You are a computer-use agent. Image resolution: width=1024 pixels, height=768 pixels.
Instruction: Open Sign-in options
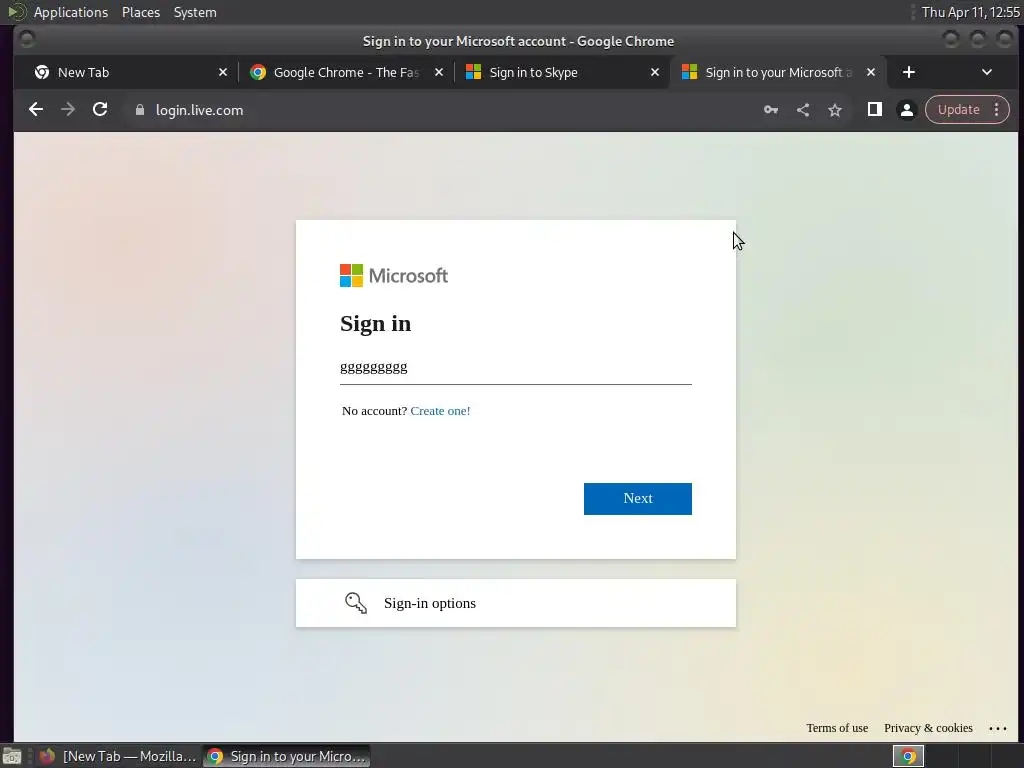click(515, 603)
